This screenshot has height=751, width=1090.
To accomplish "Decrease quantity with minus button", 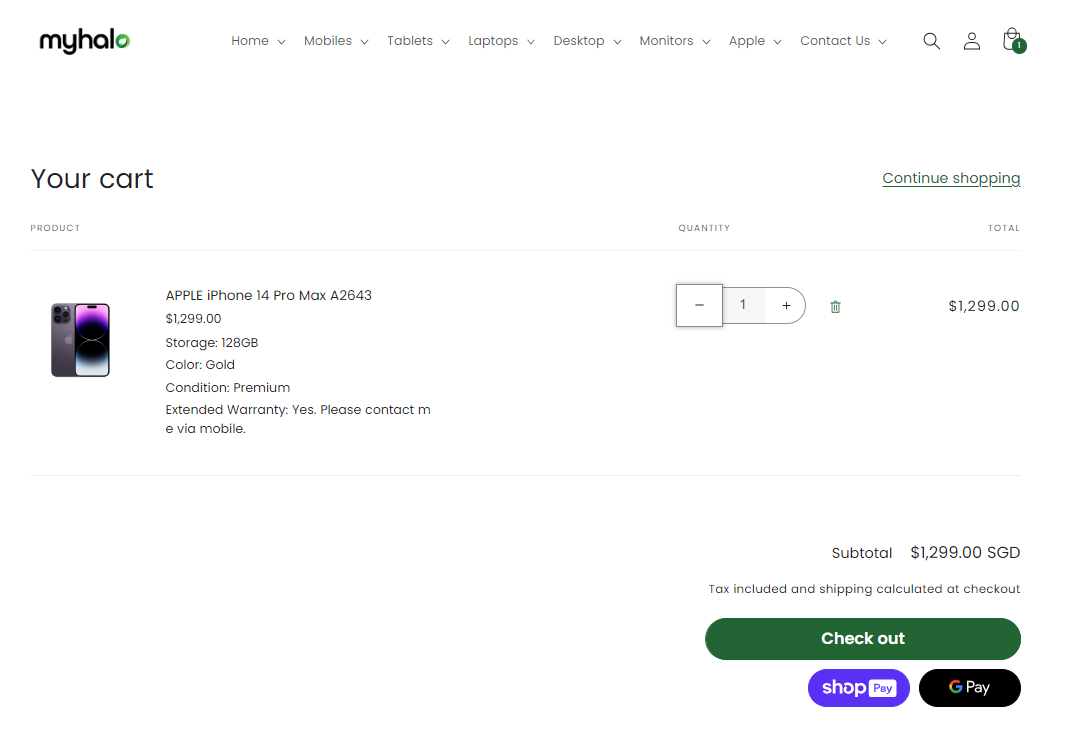I will (x=699, y=305).
